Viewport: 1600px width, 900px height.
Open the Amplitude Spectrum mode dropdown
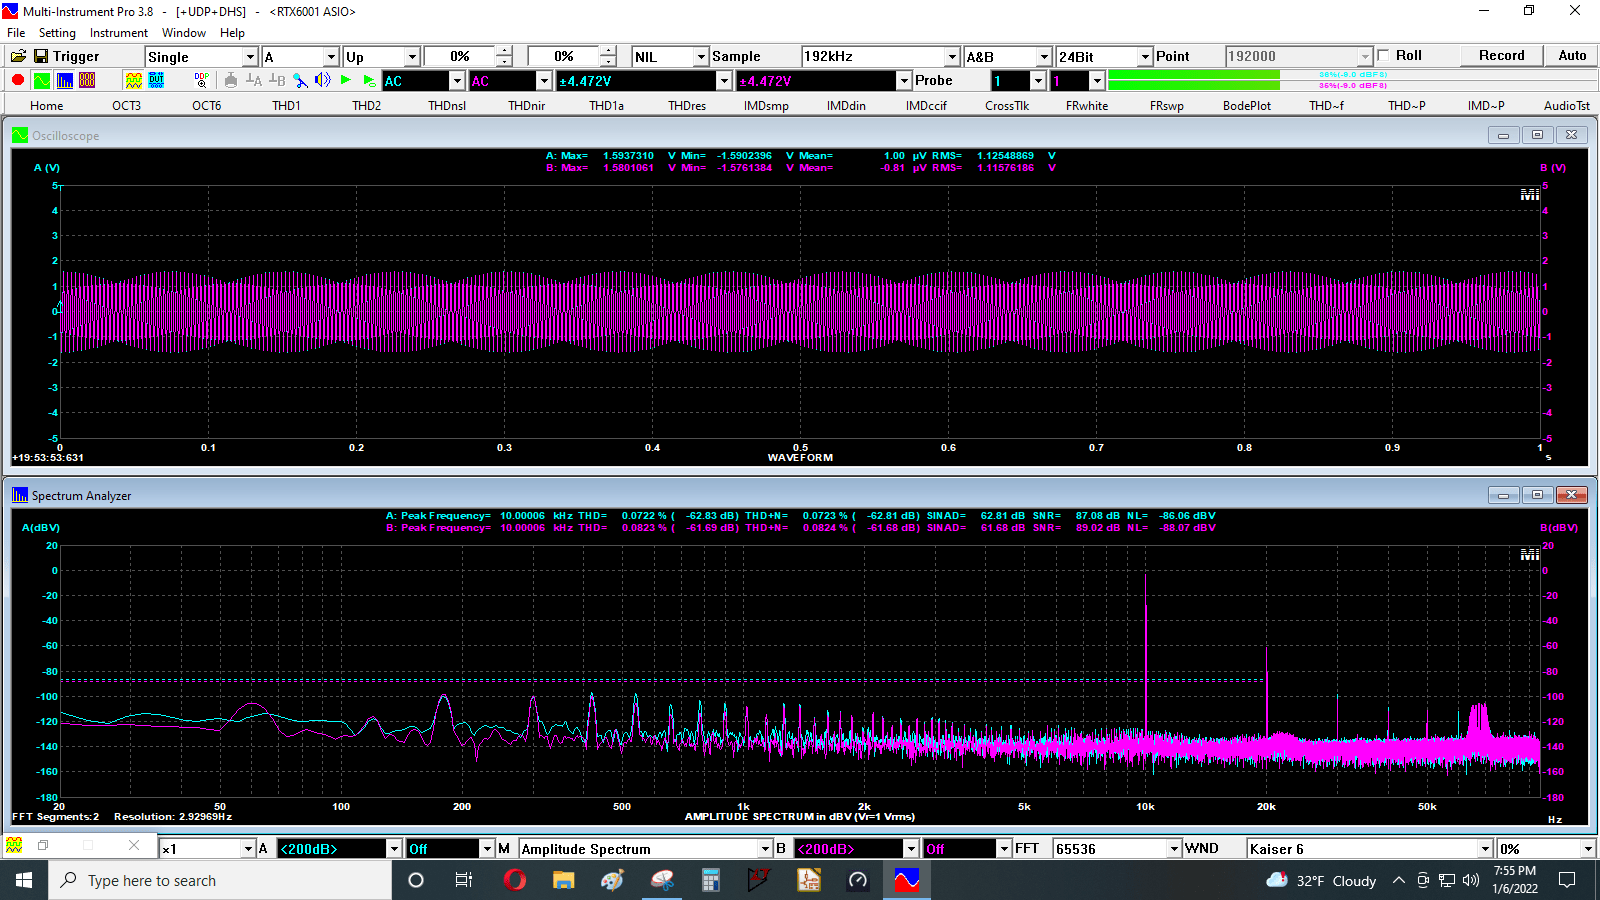point(765,849)
